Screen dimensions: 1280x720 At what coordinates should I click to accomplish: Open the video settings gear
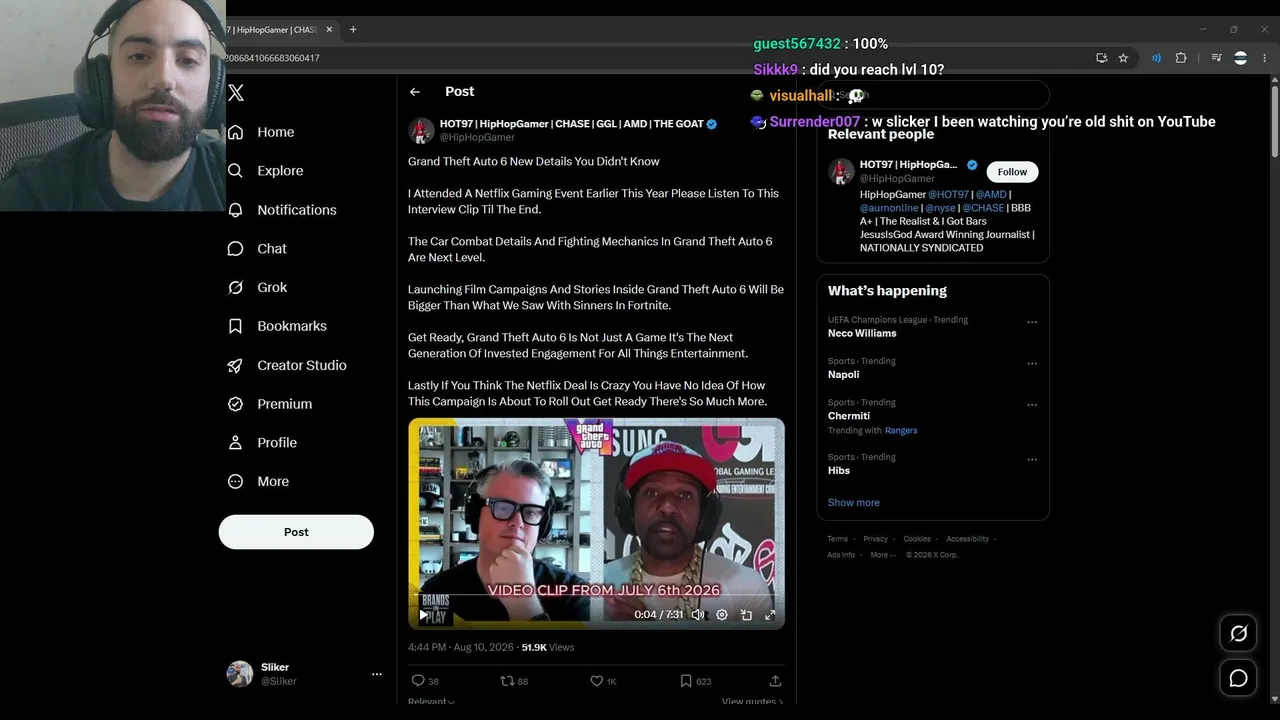[722, 615]
